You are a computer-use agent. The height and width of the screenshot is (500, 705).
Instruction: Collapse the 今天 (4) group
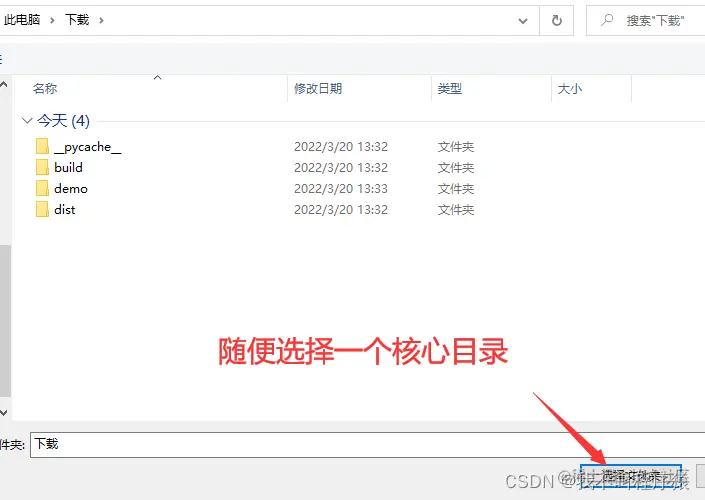pos(27,121)
